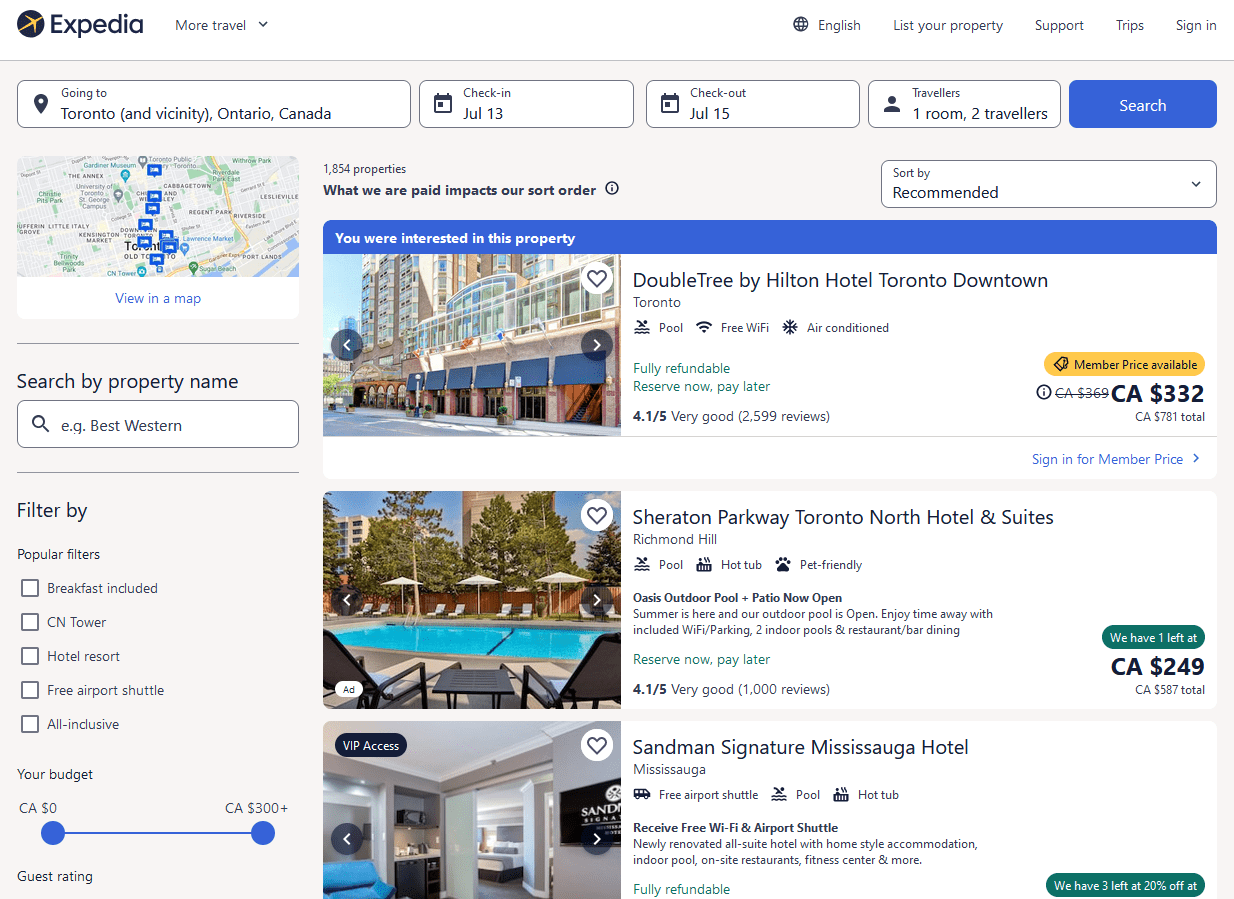The height and width of the screenshot is (899, 1234).
Task: Click the CA $0 minimum budget slider handle
Action: [x=53, y=833]
